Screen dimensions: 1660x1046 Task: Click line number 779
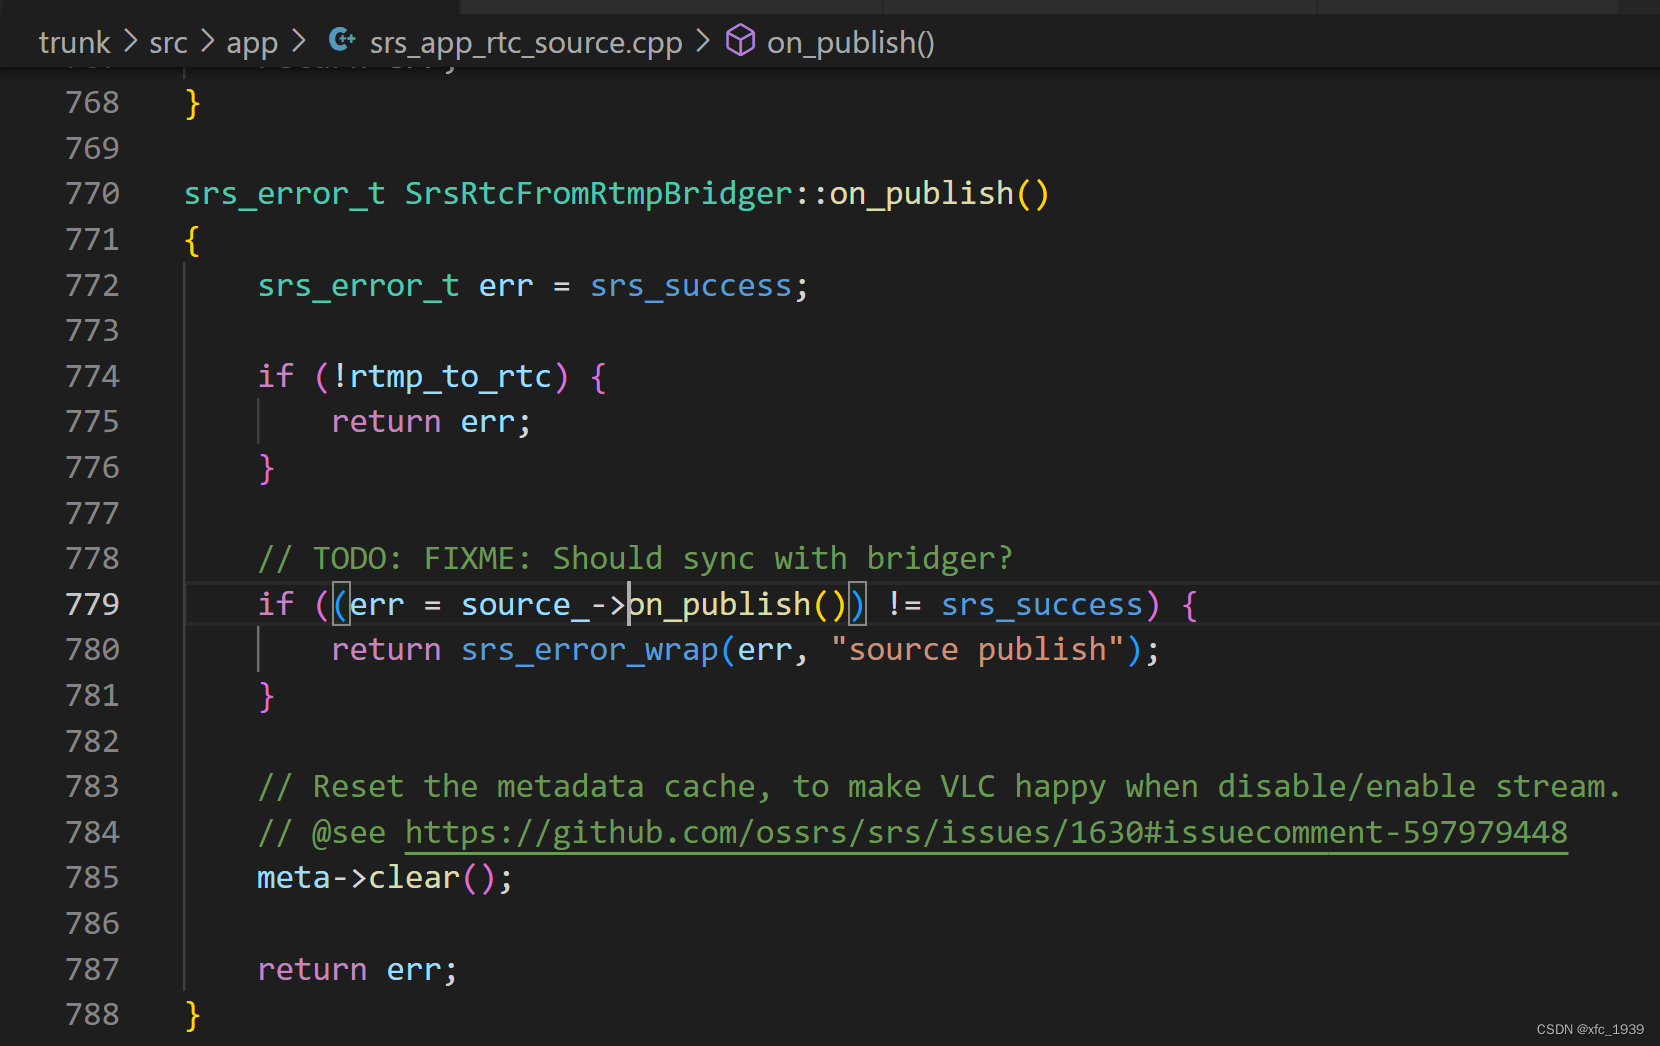(92, 604)
